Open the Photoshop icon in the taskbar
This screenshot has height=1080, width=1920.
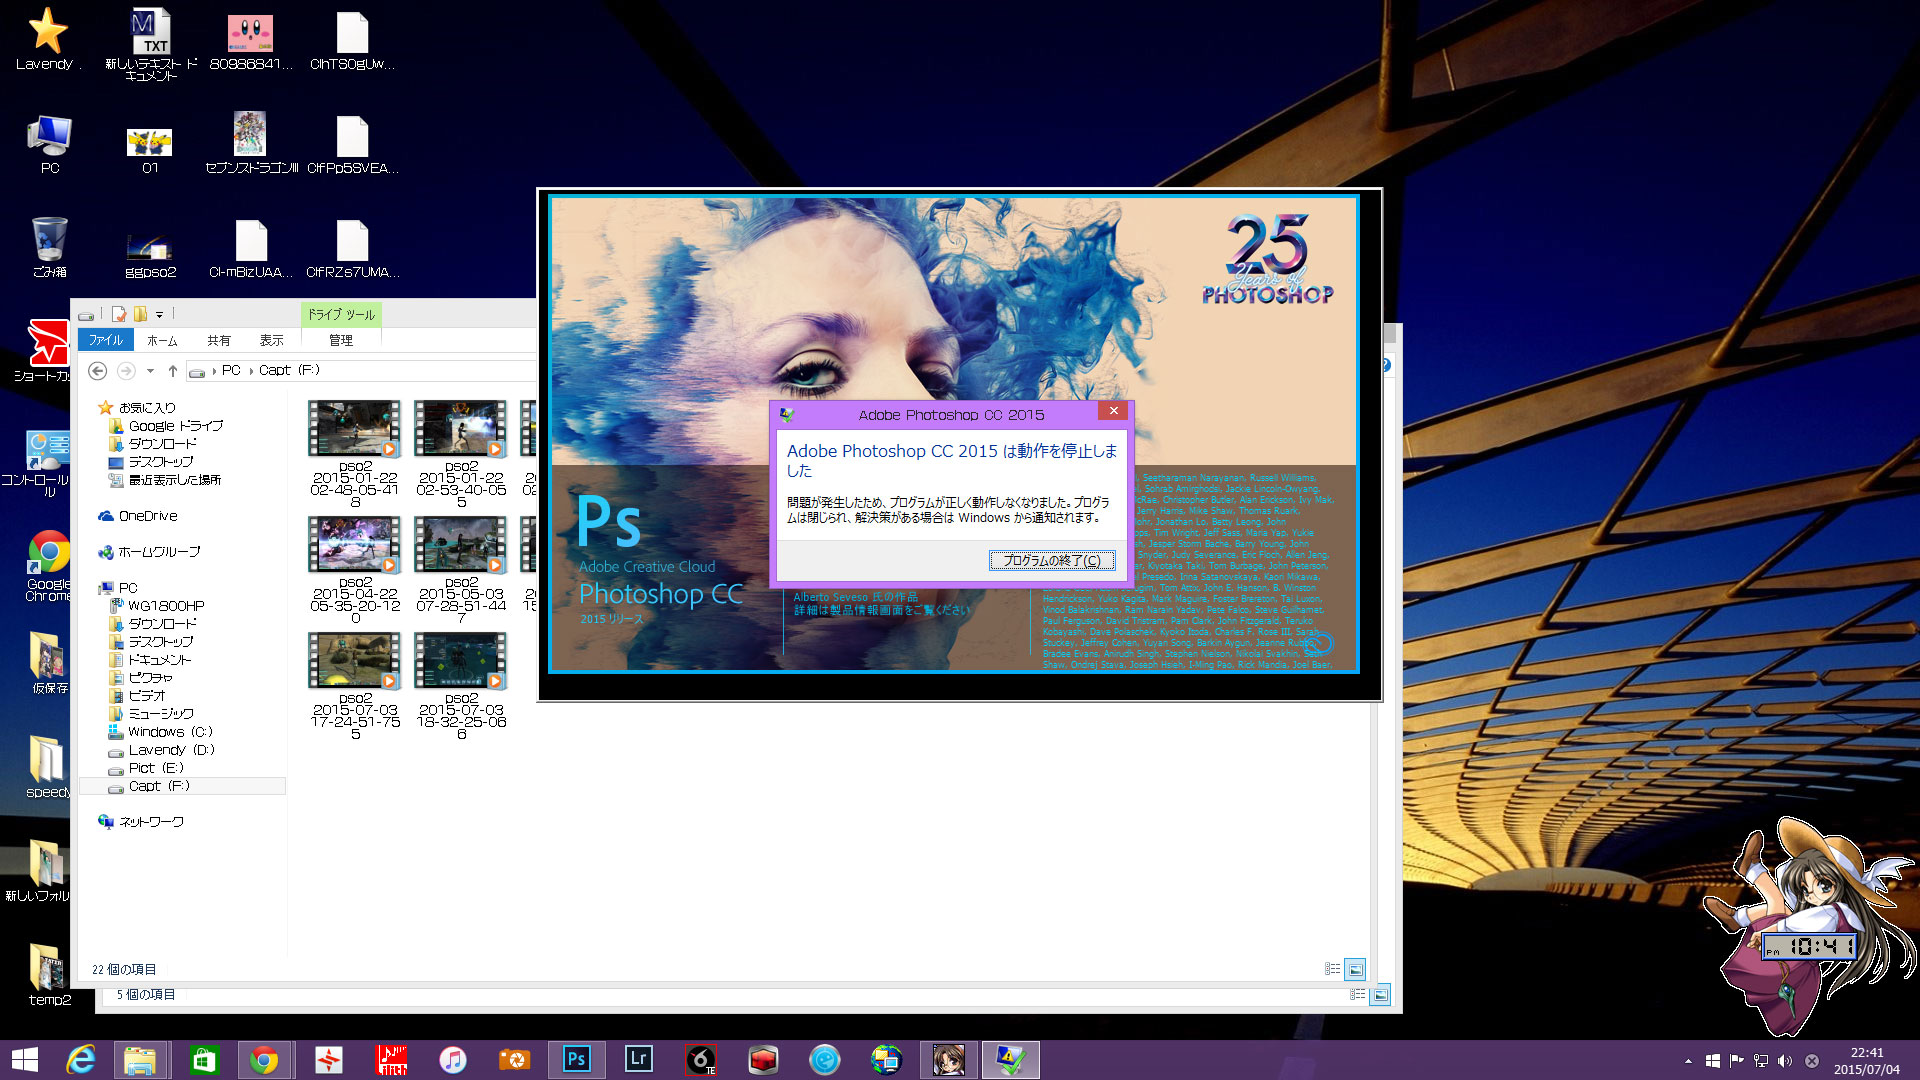[x=577, y=1059]
